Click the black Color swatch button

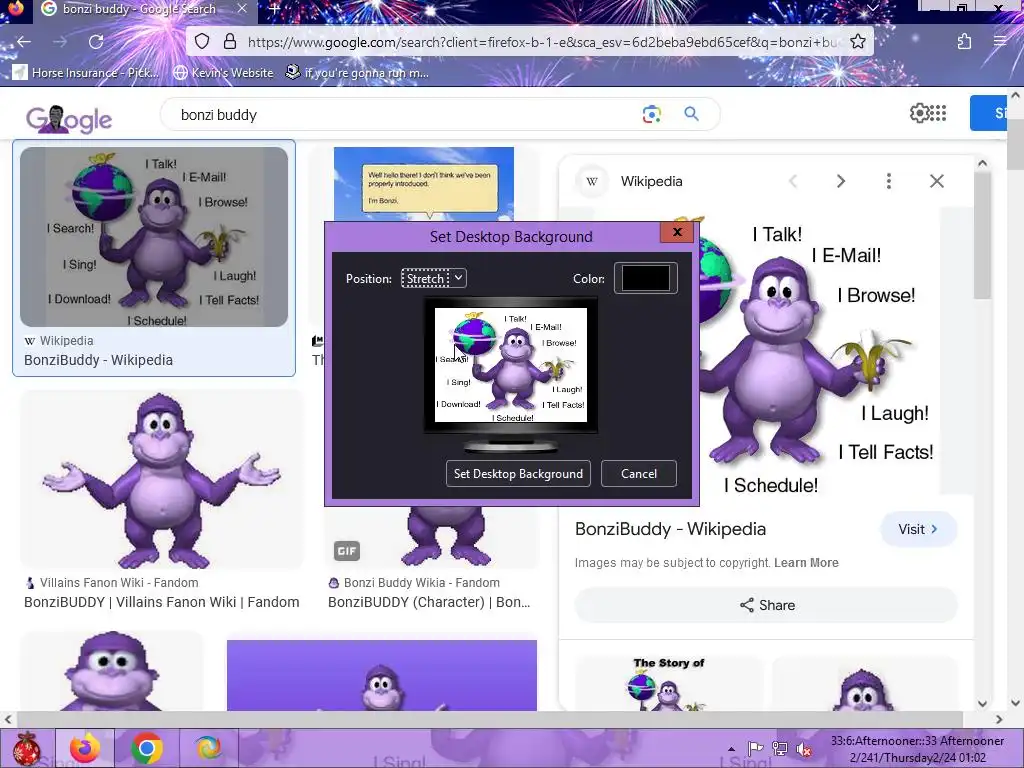pos(645,278)
